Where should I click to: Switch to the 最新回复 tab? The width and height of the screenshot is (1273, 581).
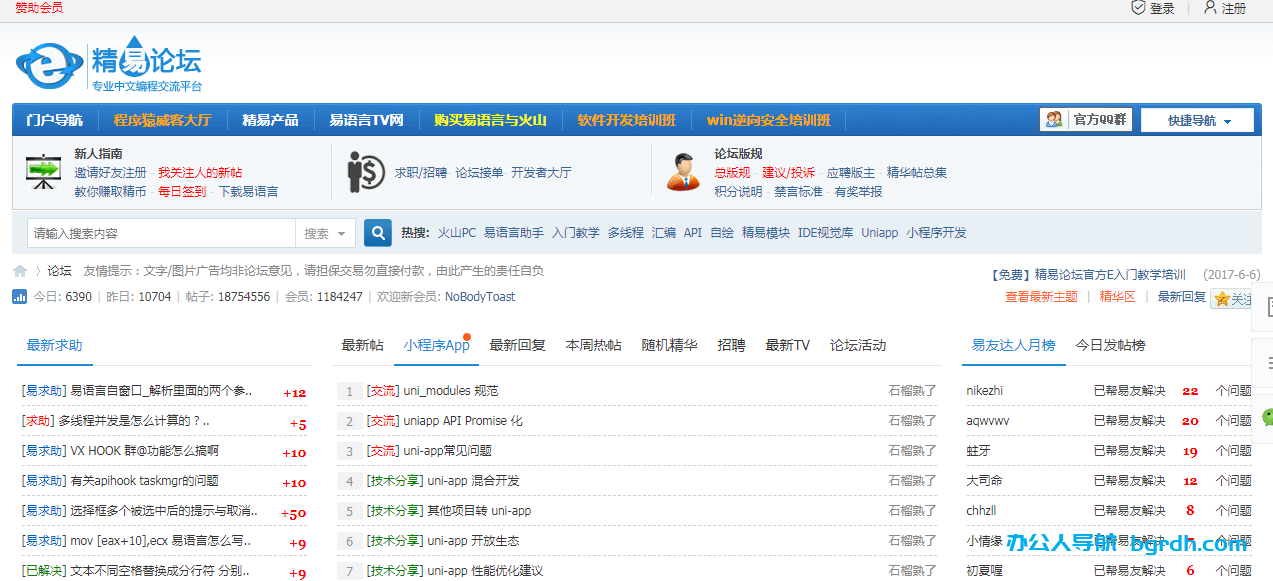pos(517,346)
